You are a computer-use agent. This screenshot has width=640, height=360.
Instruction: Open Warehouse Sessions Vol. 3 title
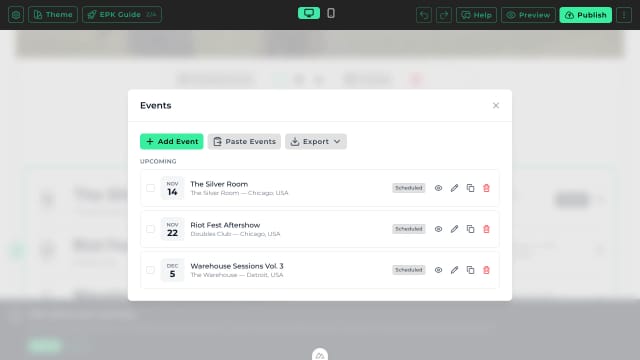click(x=237, y=266)
